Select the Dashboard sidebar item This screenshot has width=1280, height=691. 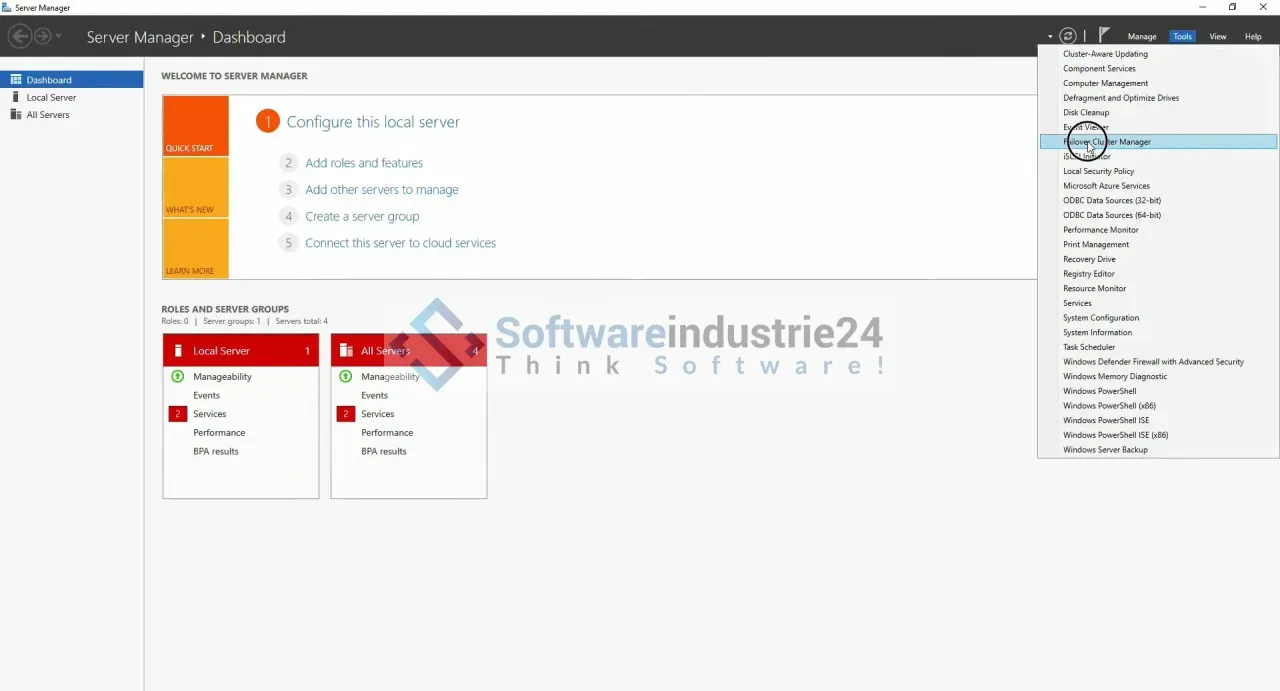point(72,80)
